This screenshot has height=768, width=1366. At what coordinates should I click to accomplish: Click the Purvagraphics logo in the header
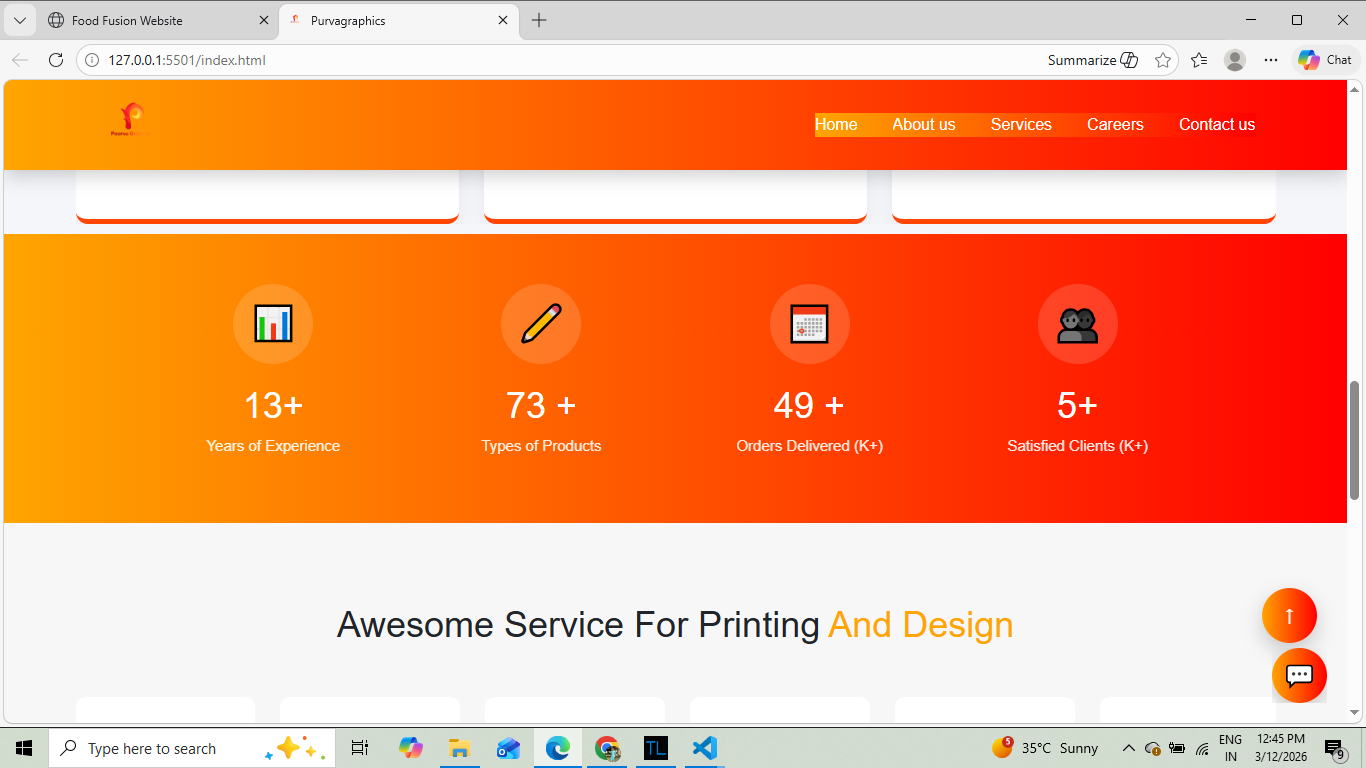pyautogui.click(x=131, y=120)
